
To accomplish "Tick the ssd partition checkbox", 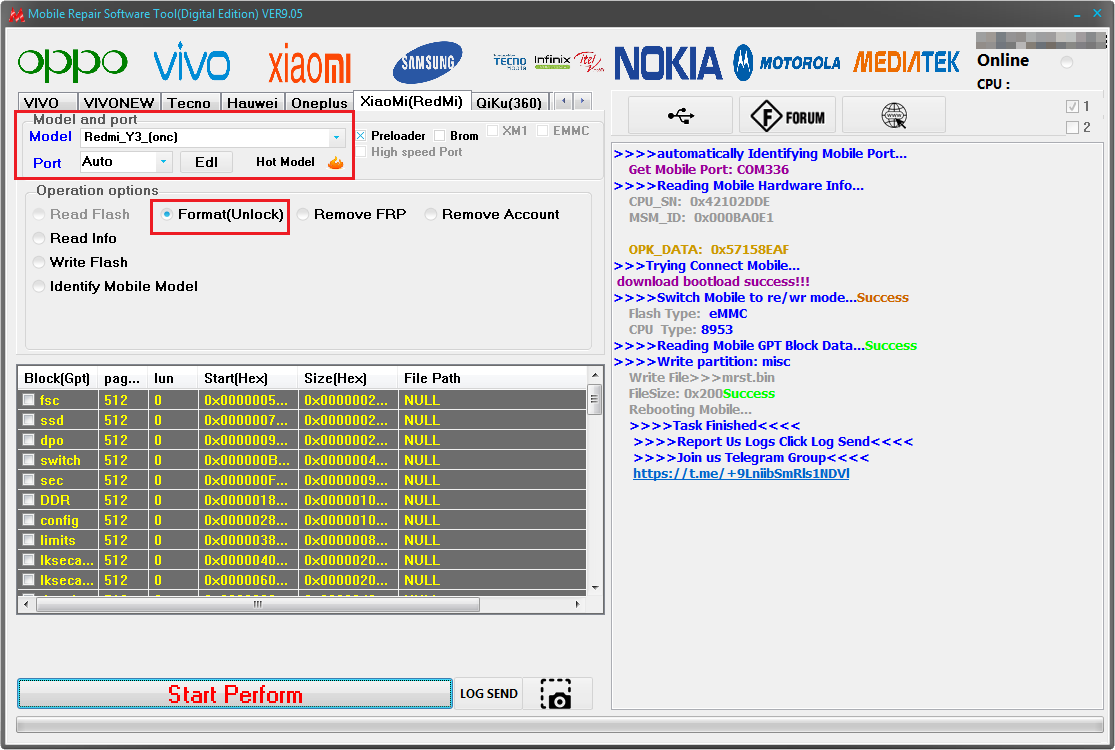I will pyautogui.click(x=28, y=420).
